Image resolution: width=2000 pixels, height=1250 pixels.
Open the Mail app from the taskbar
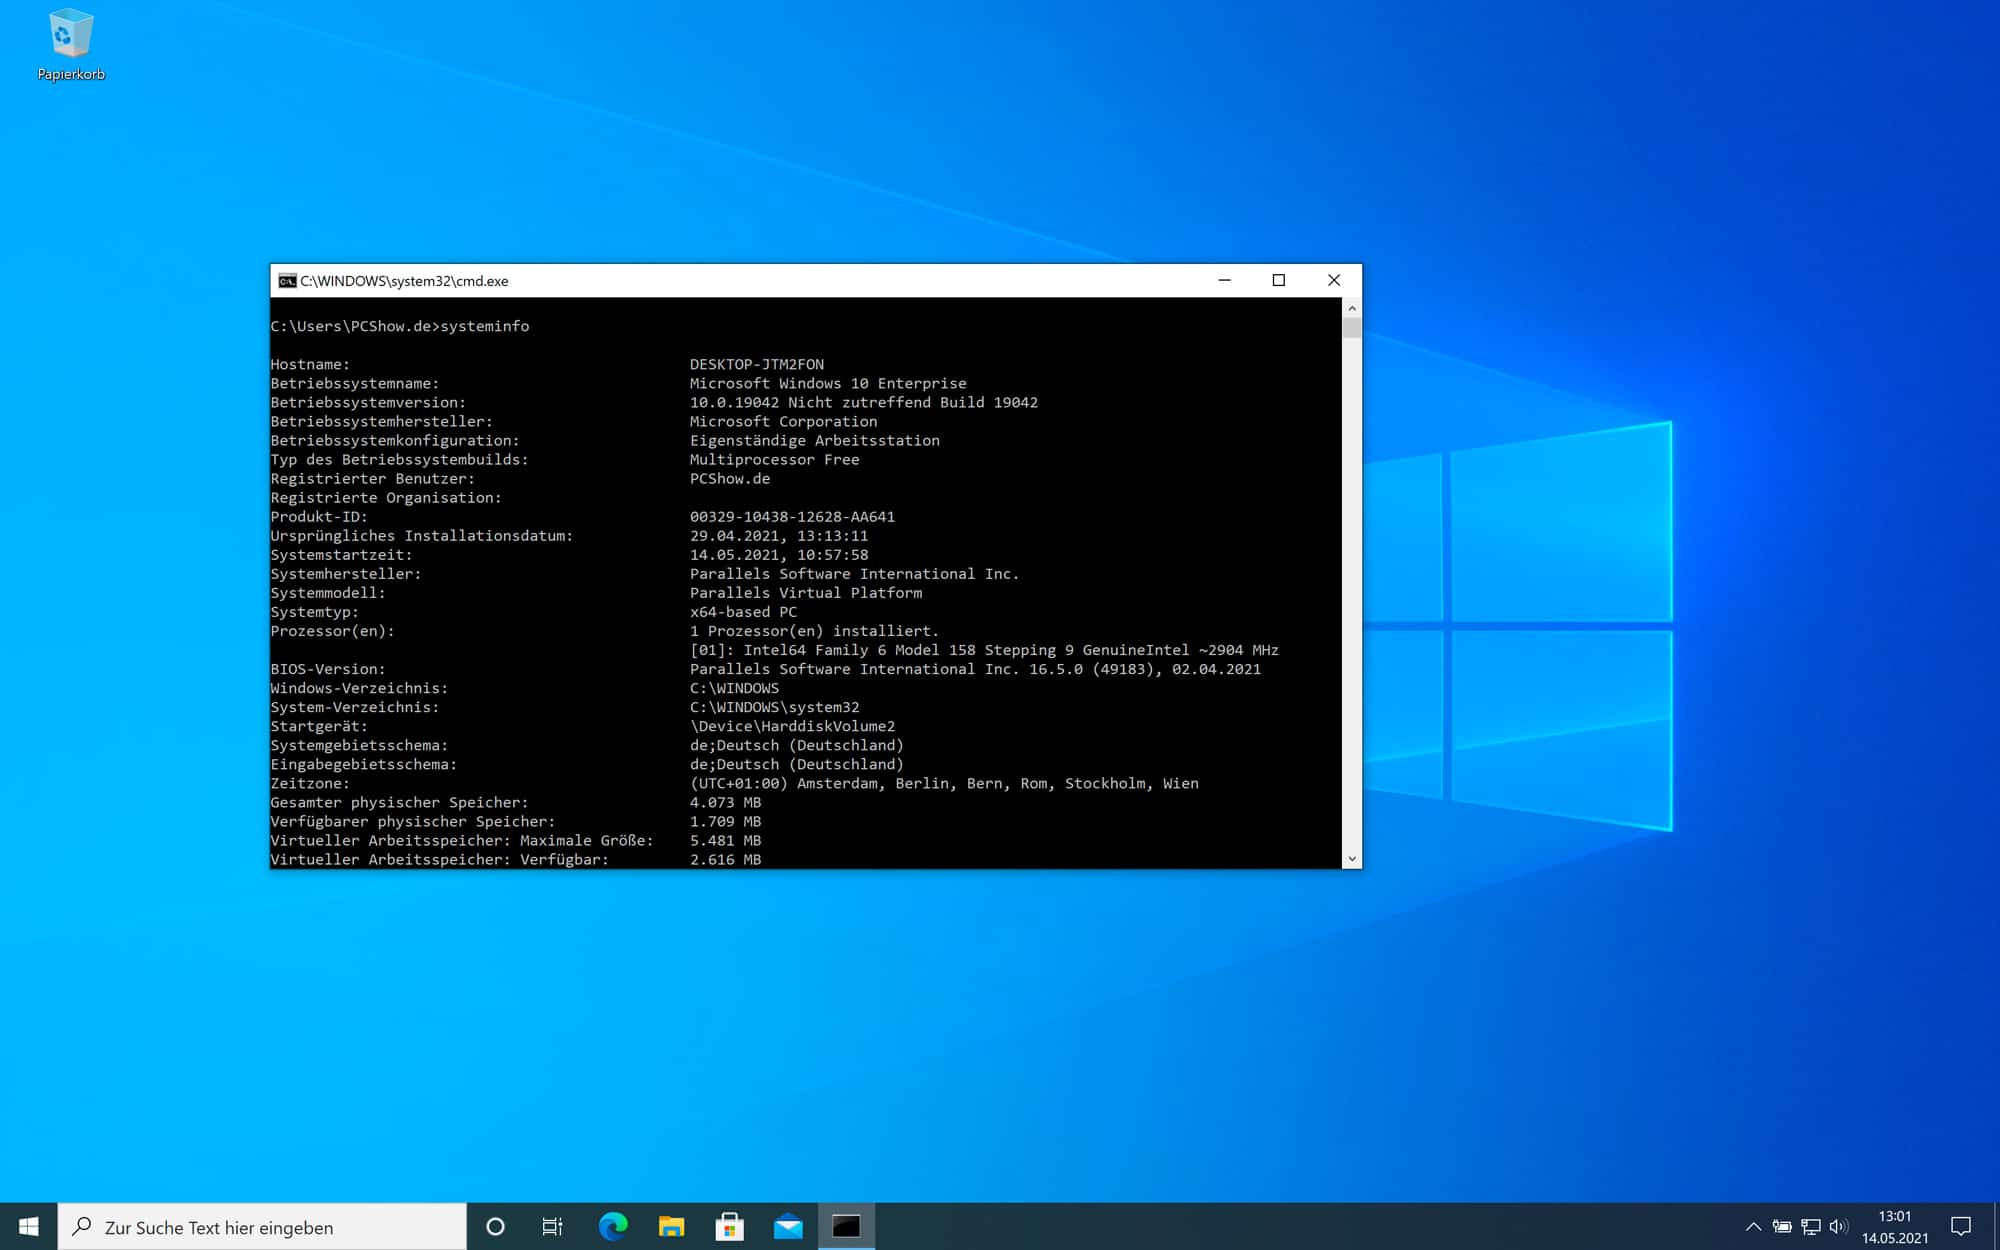click(x=789, y=1227)
